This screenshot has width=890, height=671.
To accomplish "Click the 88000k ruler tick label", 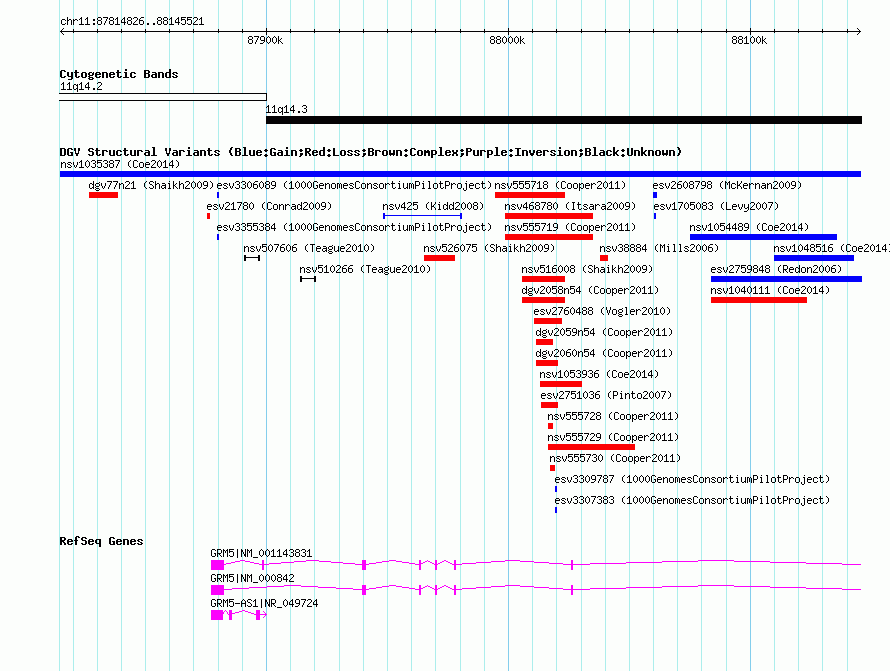I will tap(507, 40).
